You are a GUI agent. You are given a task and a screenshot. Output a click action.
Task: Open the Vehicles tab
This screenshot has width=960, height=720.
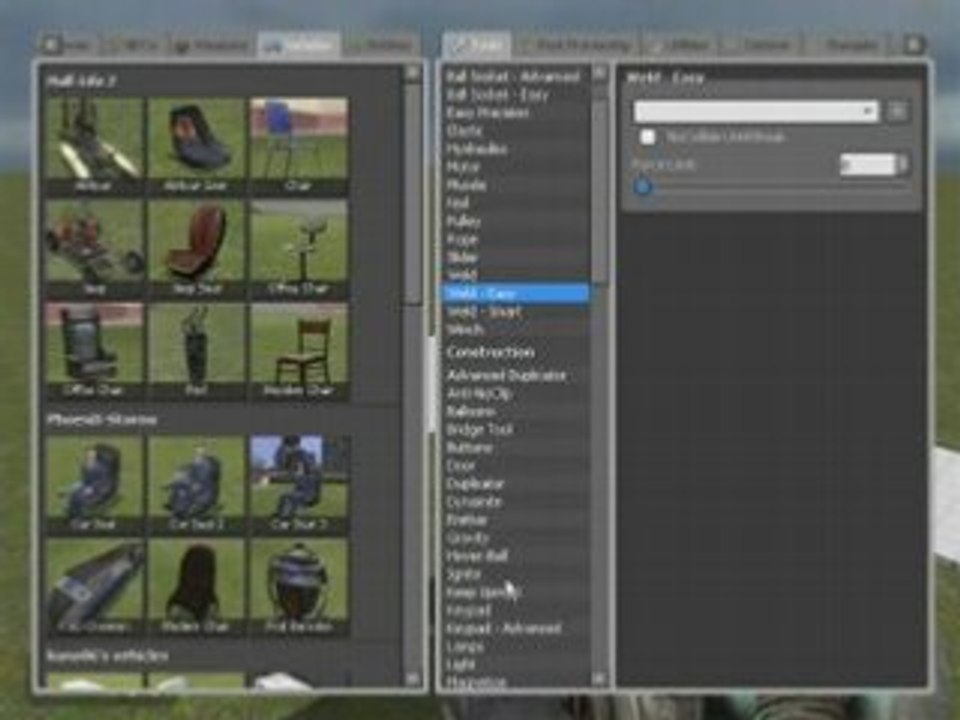coord(299,45)
